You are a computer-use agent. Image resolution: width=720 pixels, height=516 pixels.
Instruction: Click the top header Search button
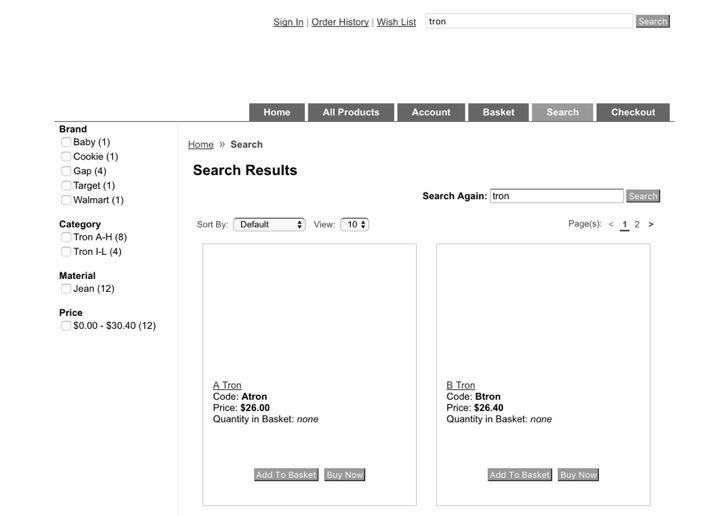652,21
